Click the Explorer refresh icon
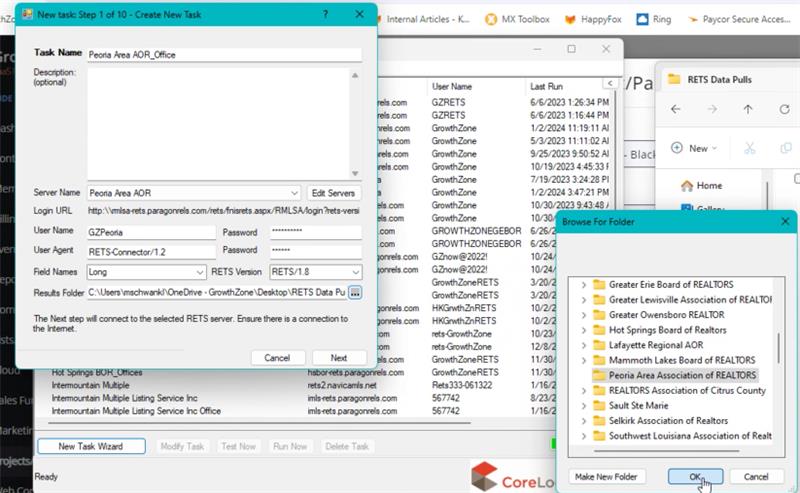Screen dimensions: 800x493 pos(782,109)
